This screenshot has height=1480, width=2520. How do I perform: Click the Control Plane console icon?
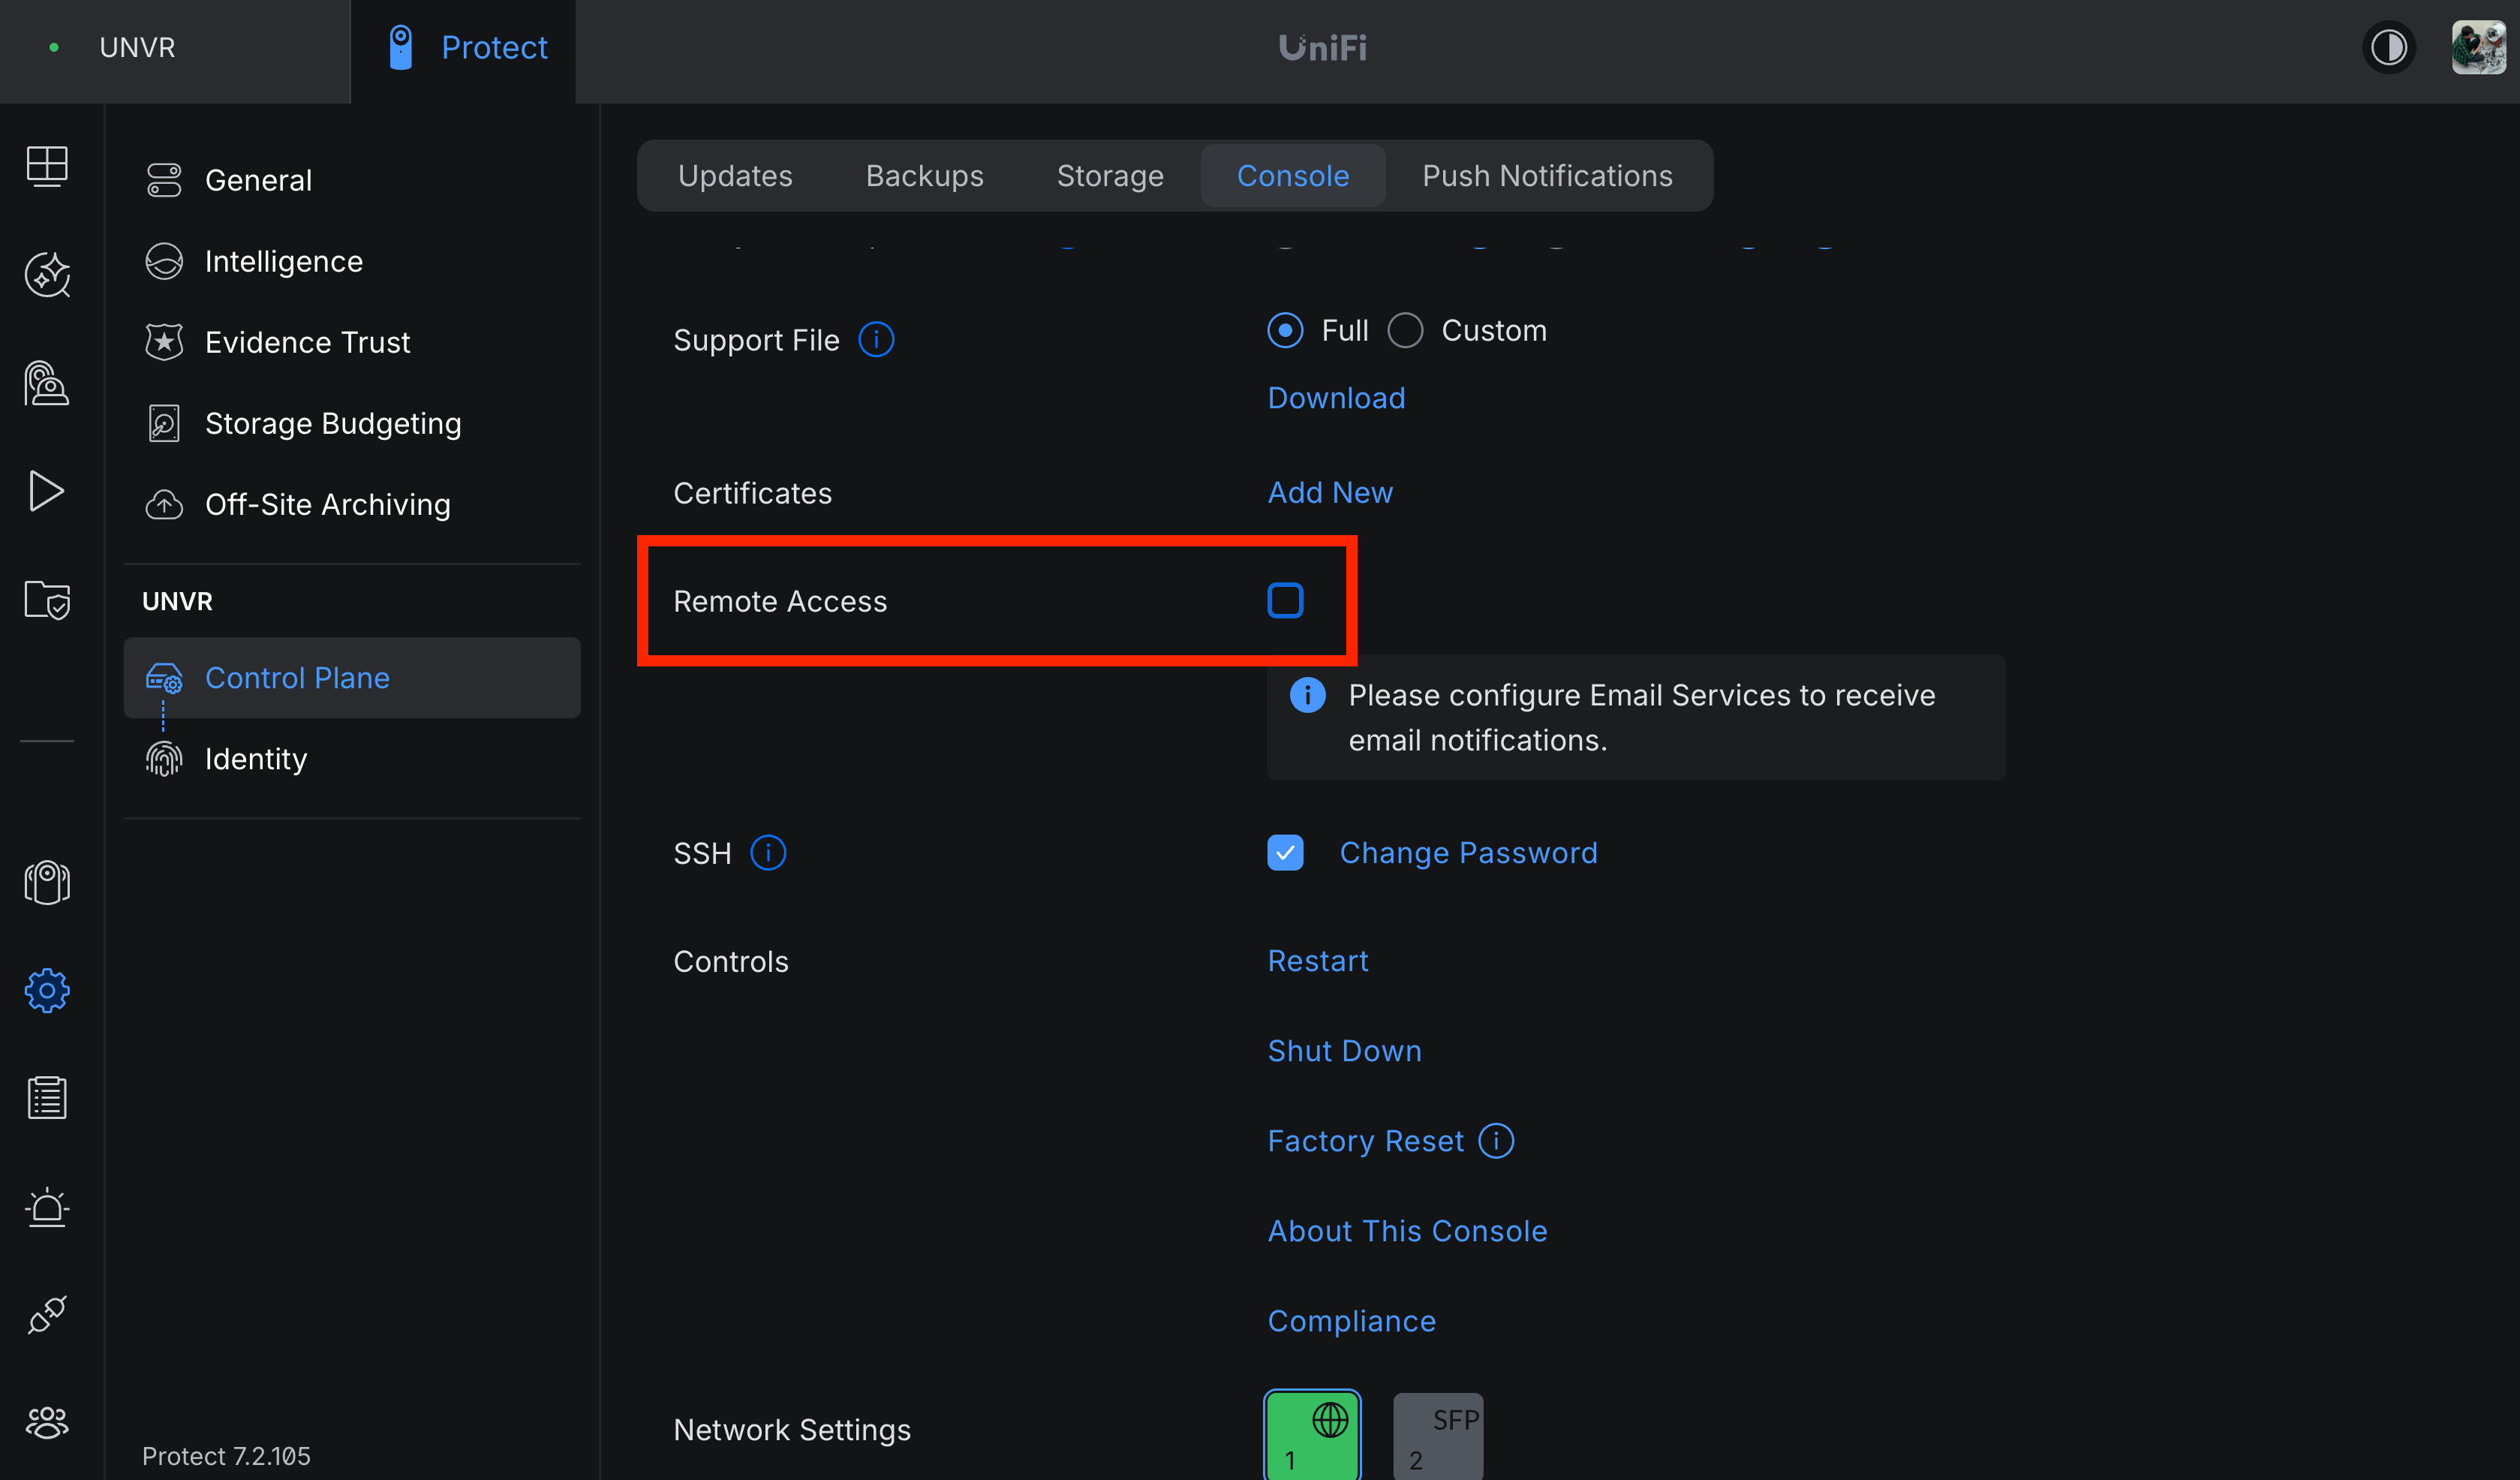pyautogui.click(x=164, y=678)
